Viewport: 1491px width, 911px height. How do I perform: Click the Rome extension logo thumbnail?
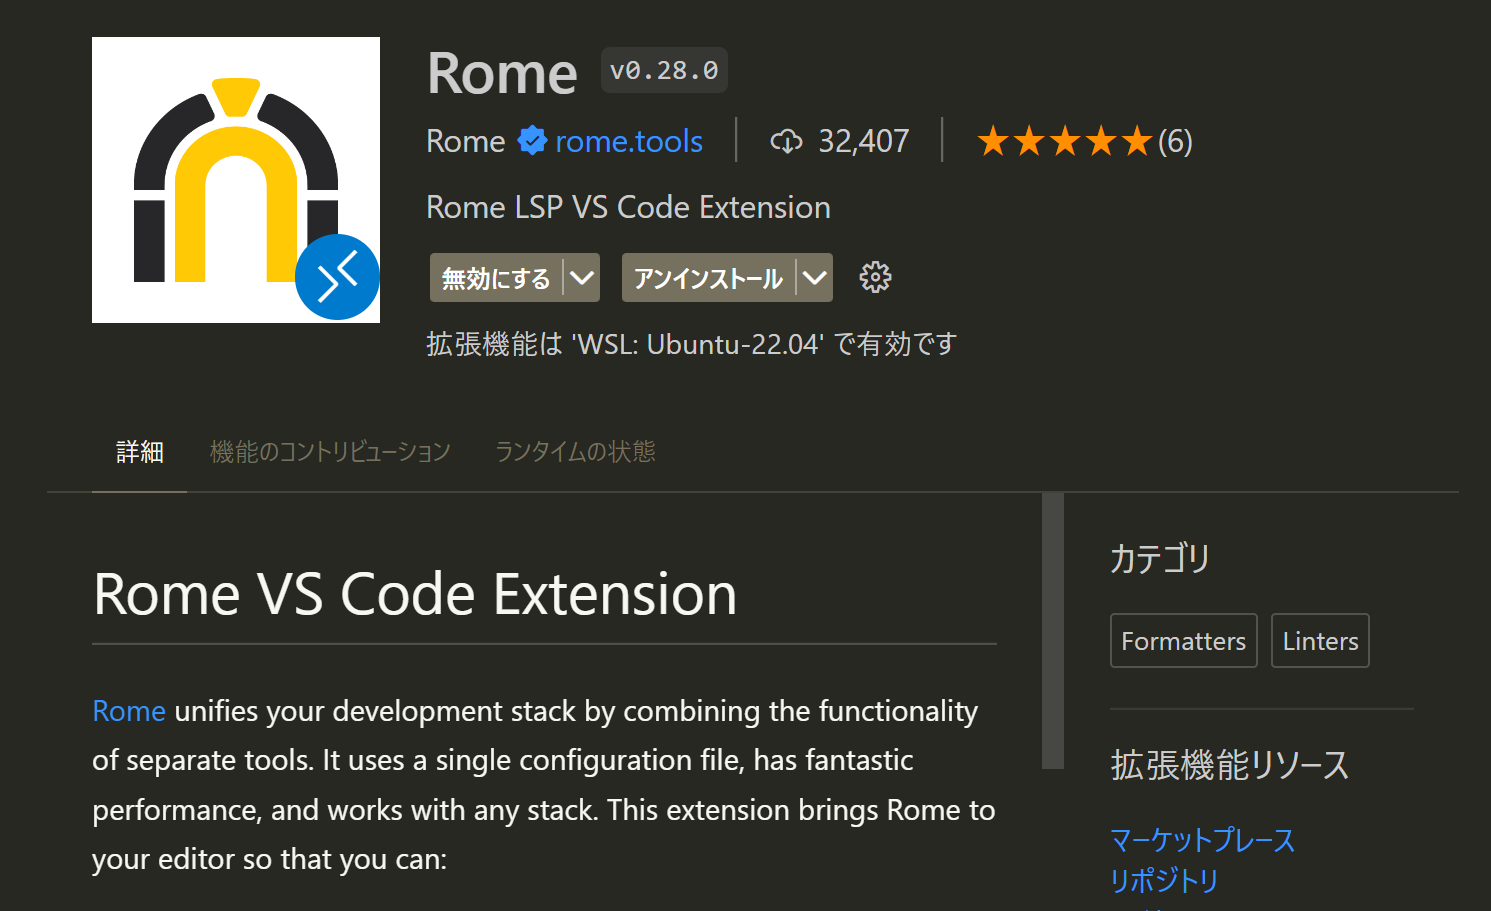(x=236, y=180)
